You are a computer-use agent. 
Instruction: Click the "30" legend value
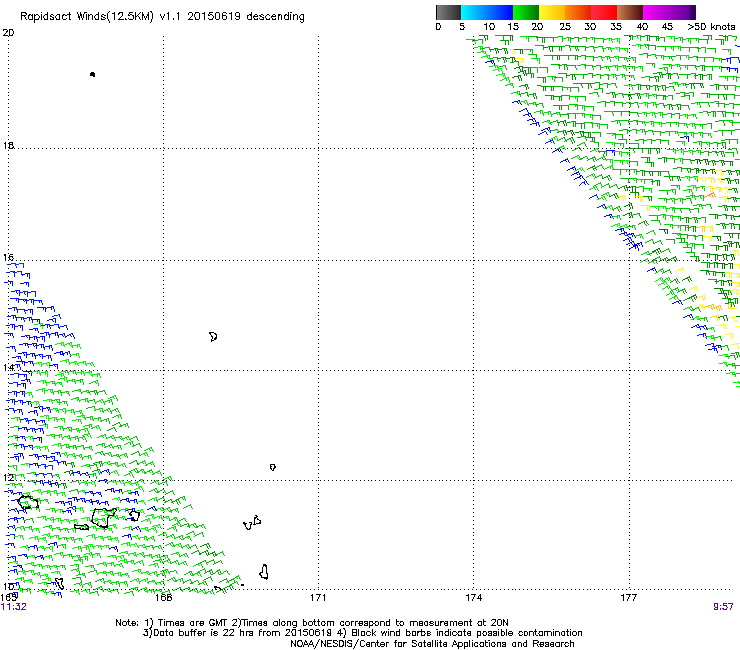(590, 27)
